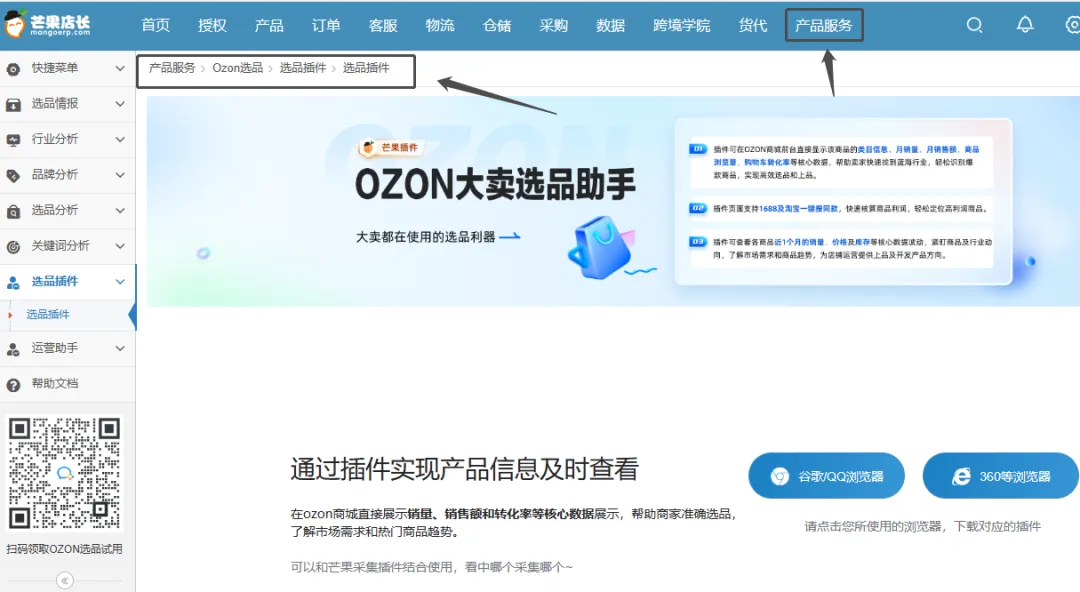Click the 品牌分析 tag icon
1080x592 pixels.
point(13,176)
